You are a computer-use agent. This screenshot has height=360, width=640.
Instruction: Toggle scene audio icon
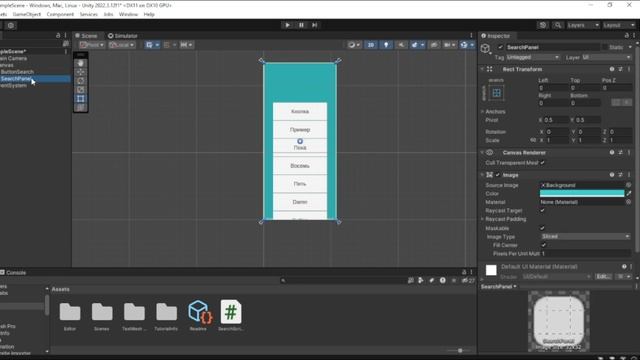click(x=401, y=45)
